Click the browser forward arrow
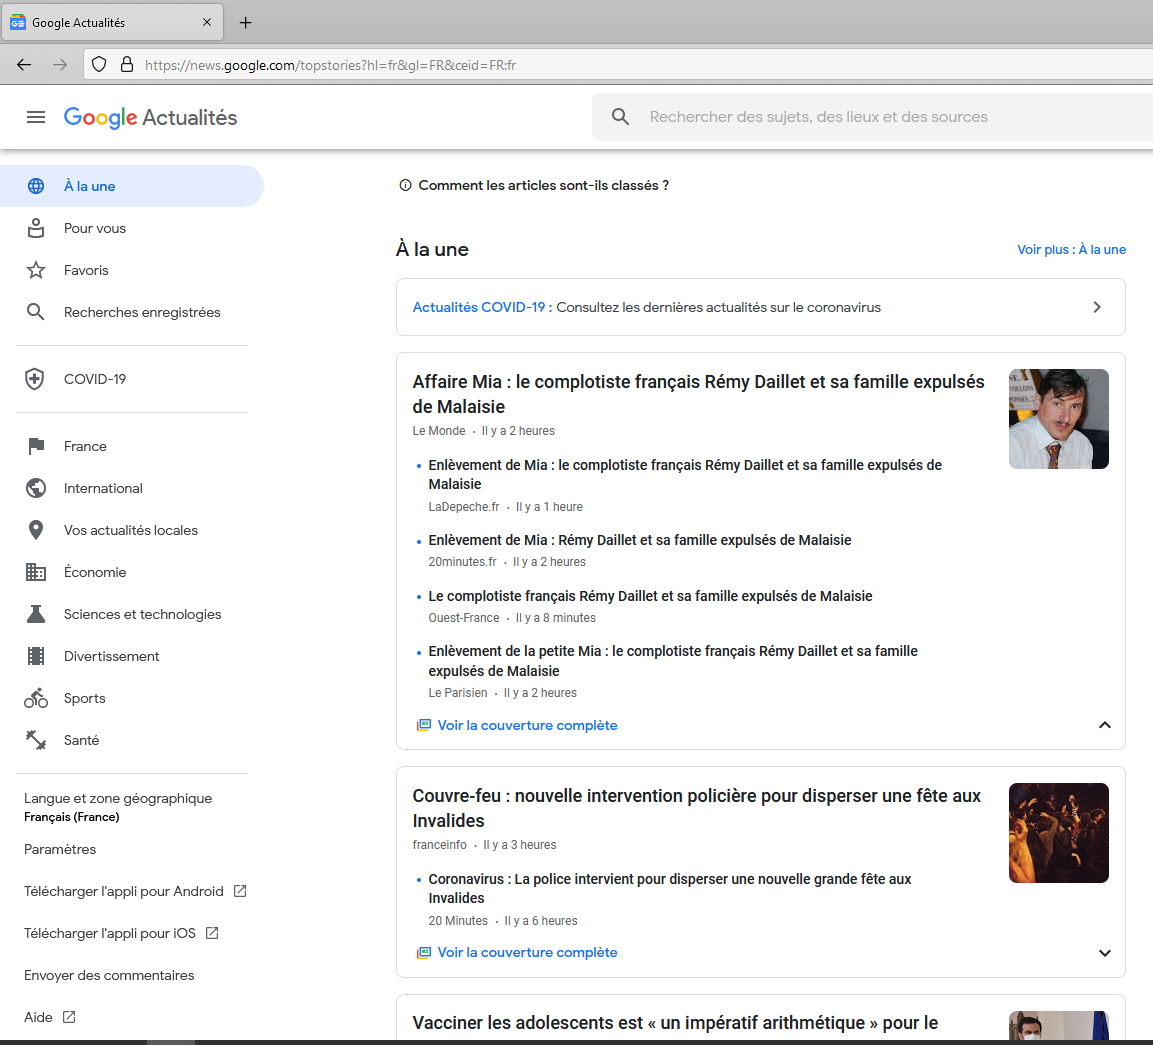 (60, 65)
